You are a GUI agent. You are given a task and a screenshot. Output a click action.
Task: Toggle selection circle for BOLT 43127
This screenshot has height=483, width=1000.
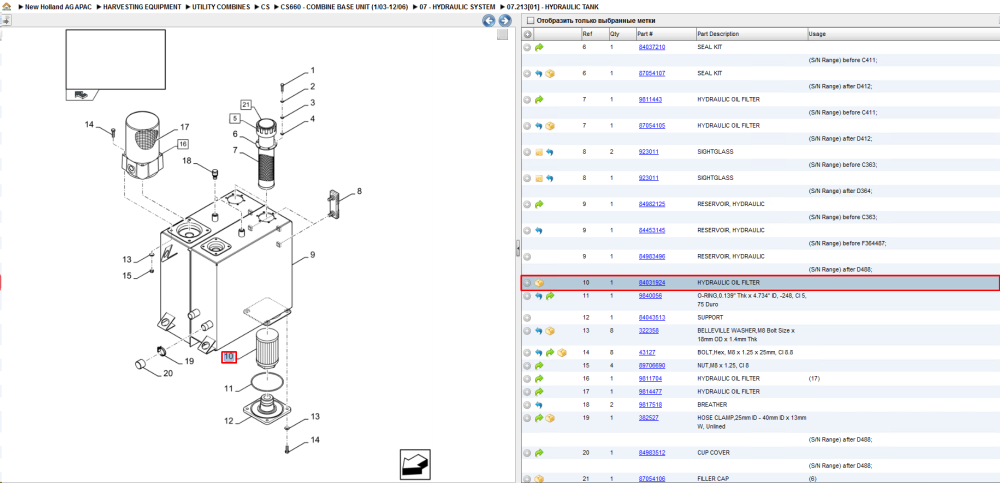[x=527, y=352]
